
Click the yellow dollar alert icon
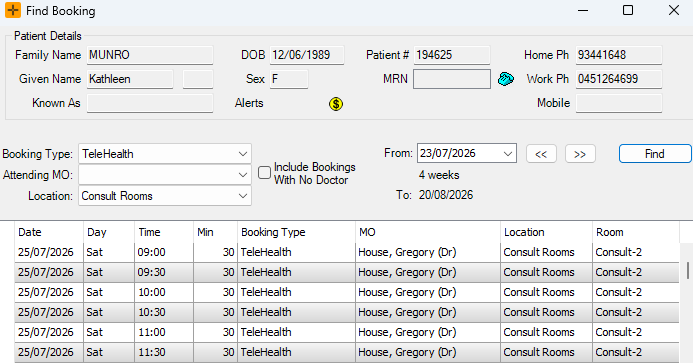point(336,104)
